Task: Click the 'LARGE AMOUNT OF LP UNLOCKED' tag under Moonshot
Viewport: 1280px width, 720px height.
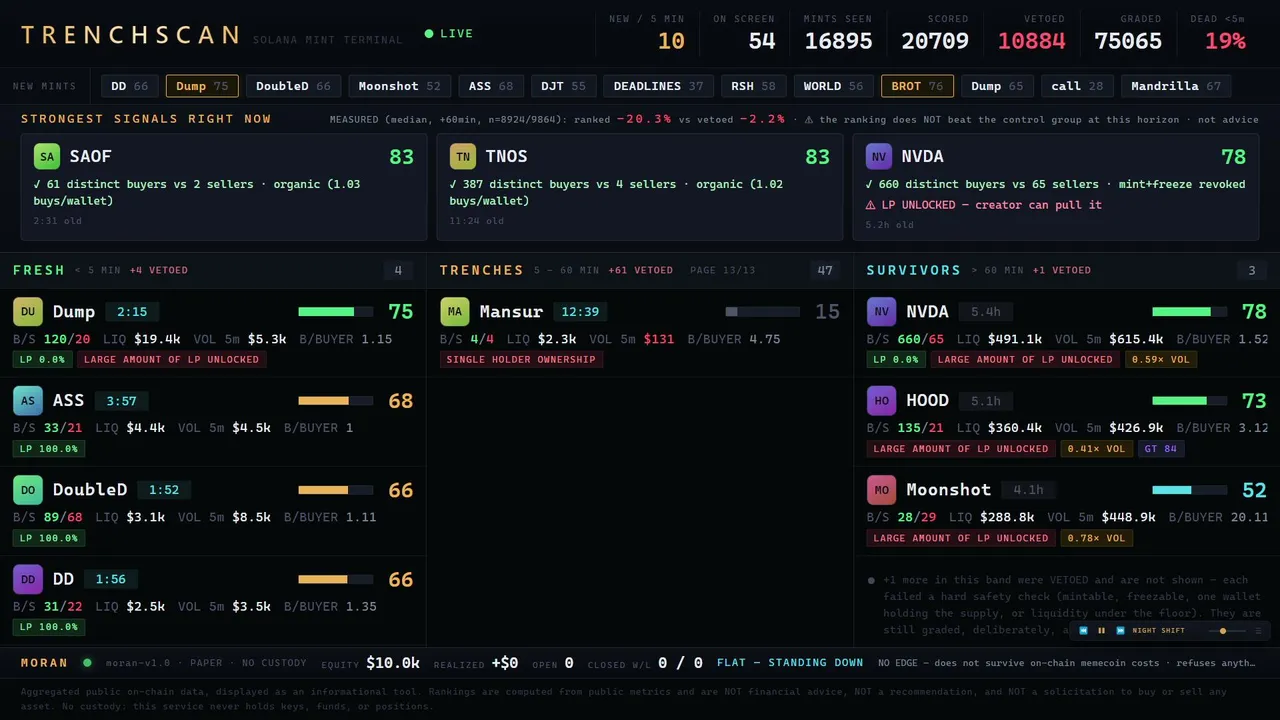Action: [961, 538]
